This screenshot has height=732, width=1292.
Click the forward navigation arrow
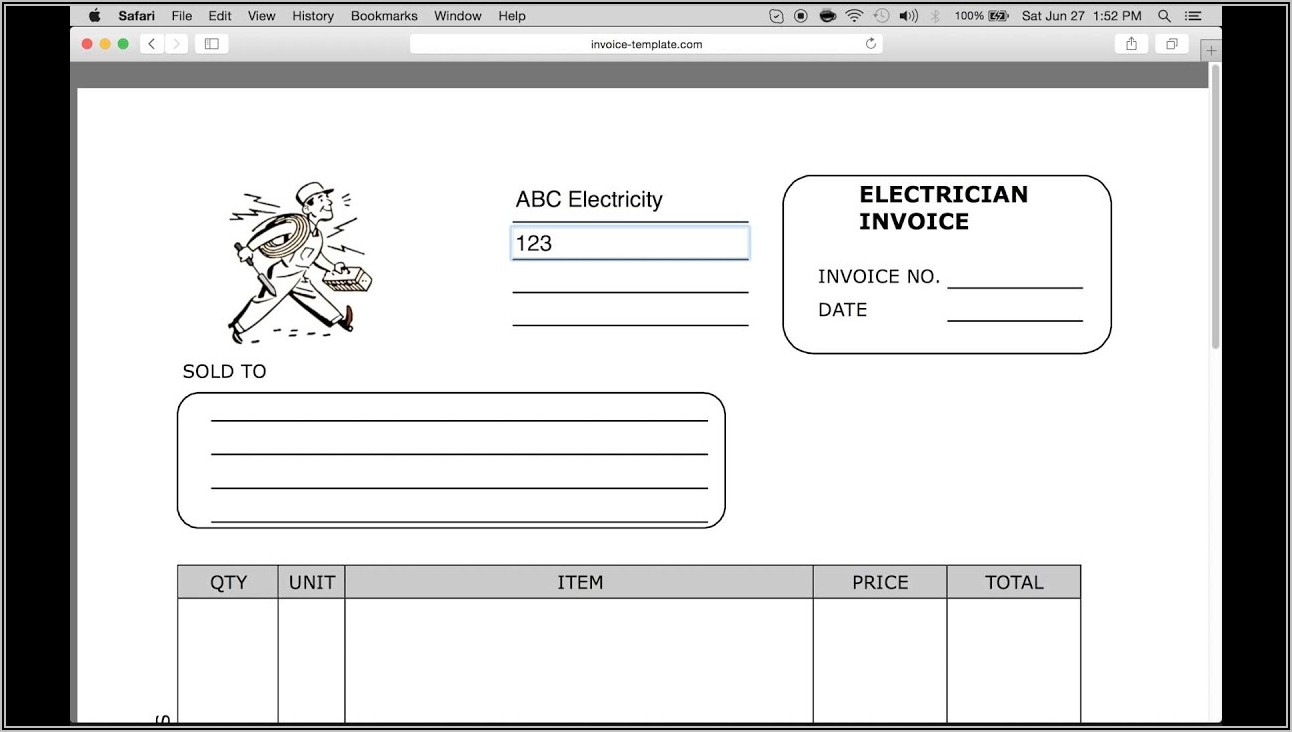177,44
